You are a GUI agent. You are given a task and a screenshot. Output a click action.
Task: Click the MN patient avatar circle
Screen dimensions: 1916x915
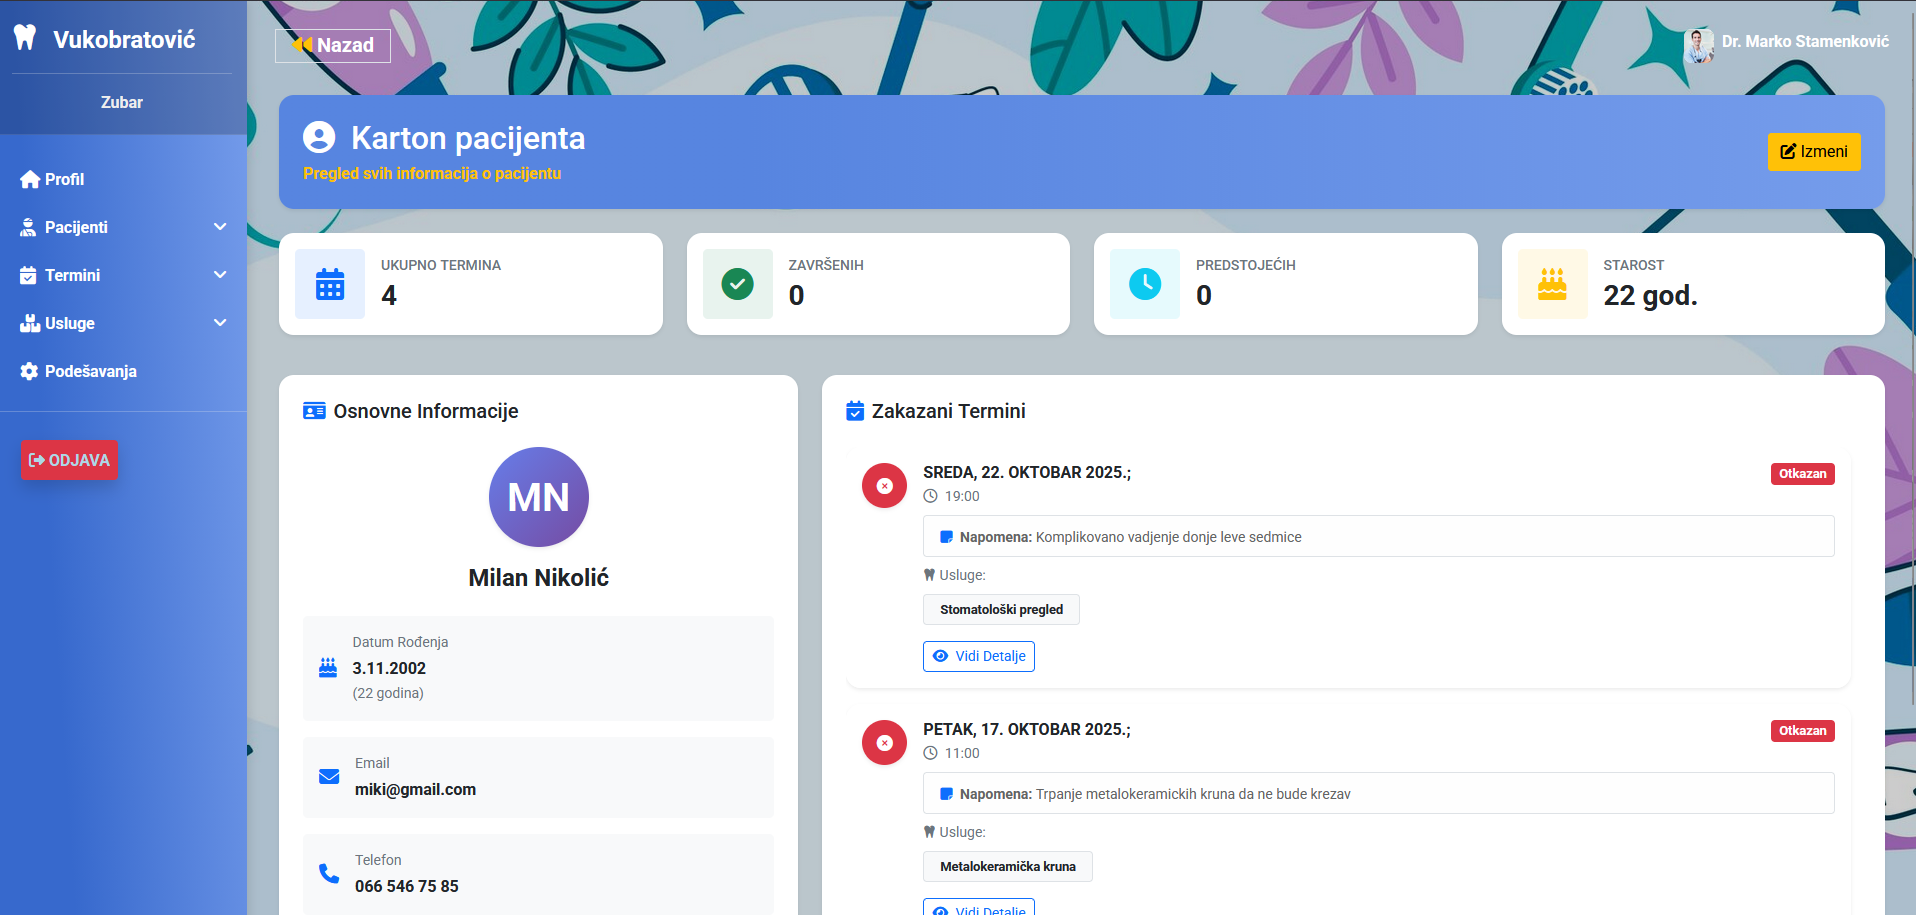pos(538,497)
